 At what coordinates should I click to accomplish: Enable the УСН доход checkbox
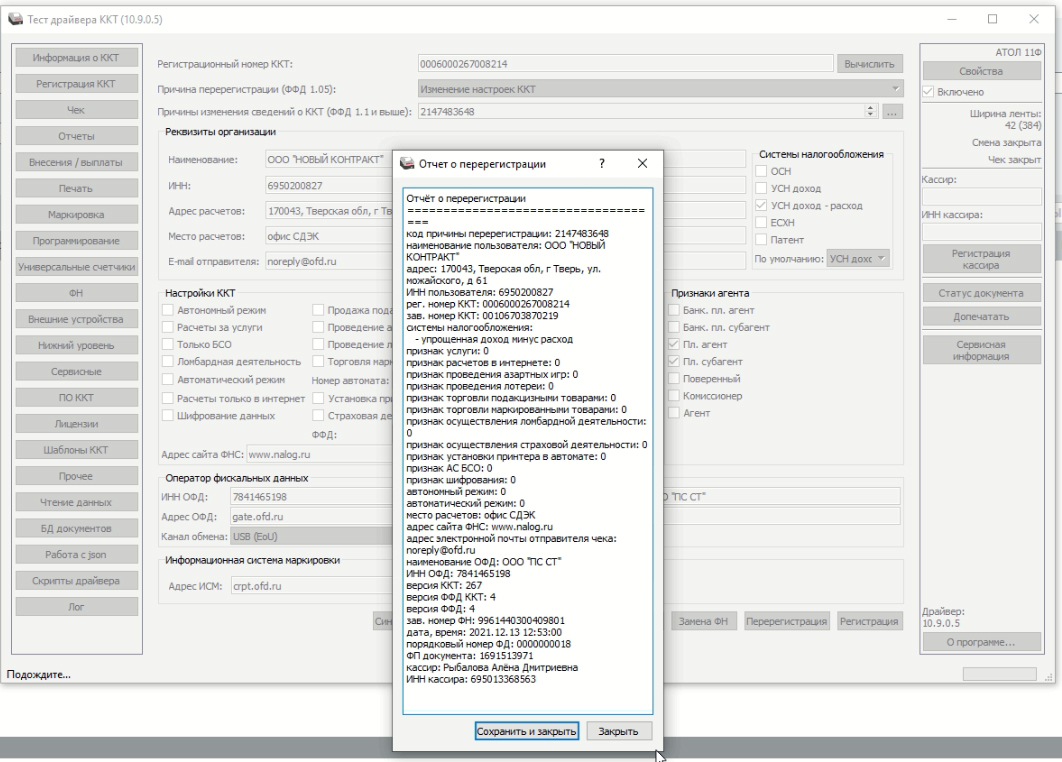[760, 188]
